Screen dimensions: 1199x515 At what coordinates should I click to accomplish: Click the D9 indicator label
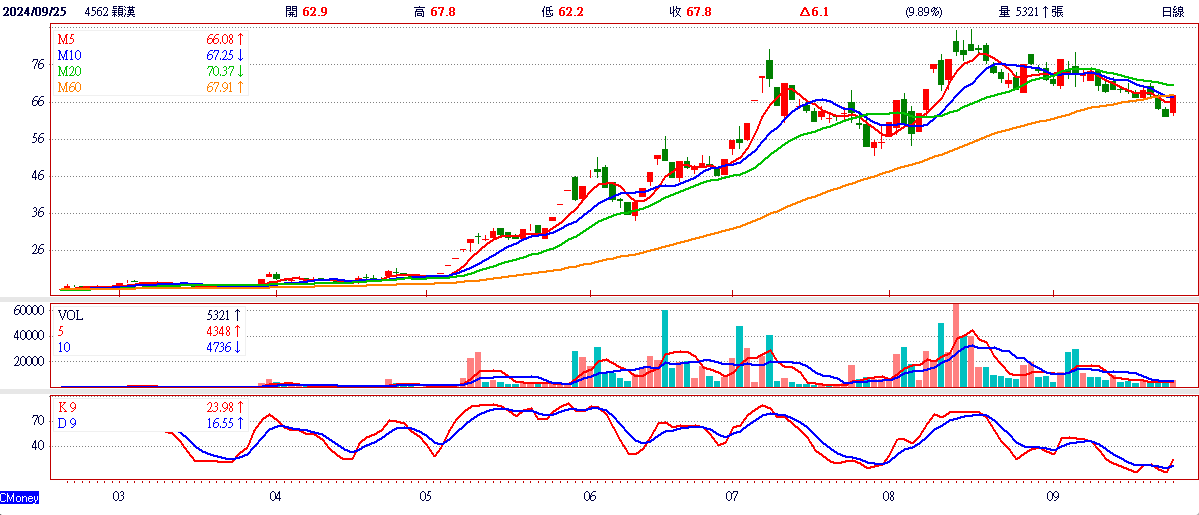67,422
